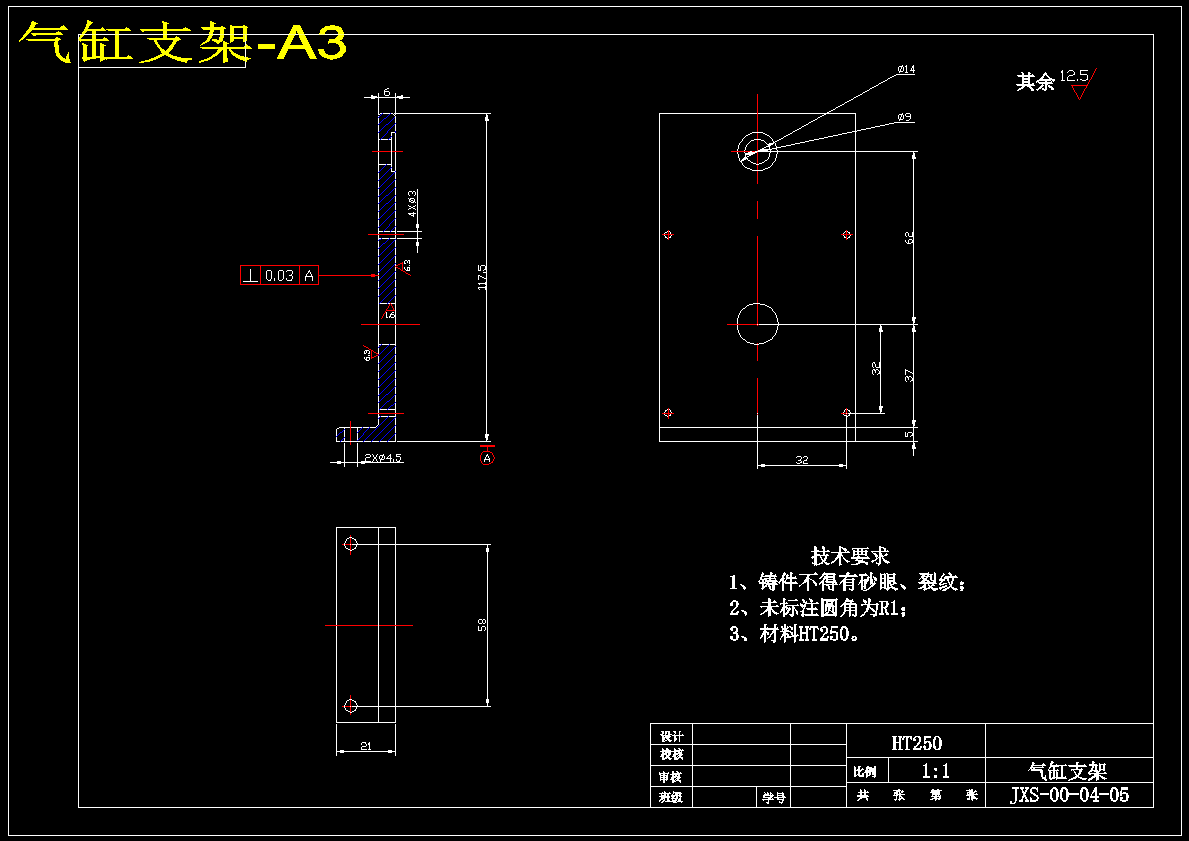Select the drawing number JXS-00-04-05
Screen dimensions: 1189x841
pos(1069,795)
